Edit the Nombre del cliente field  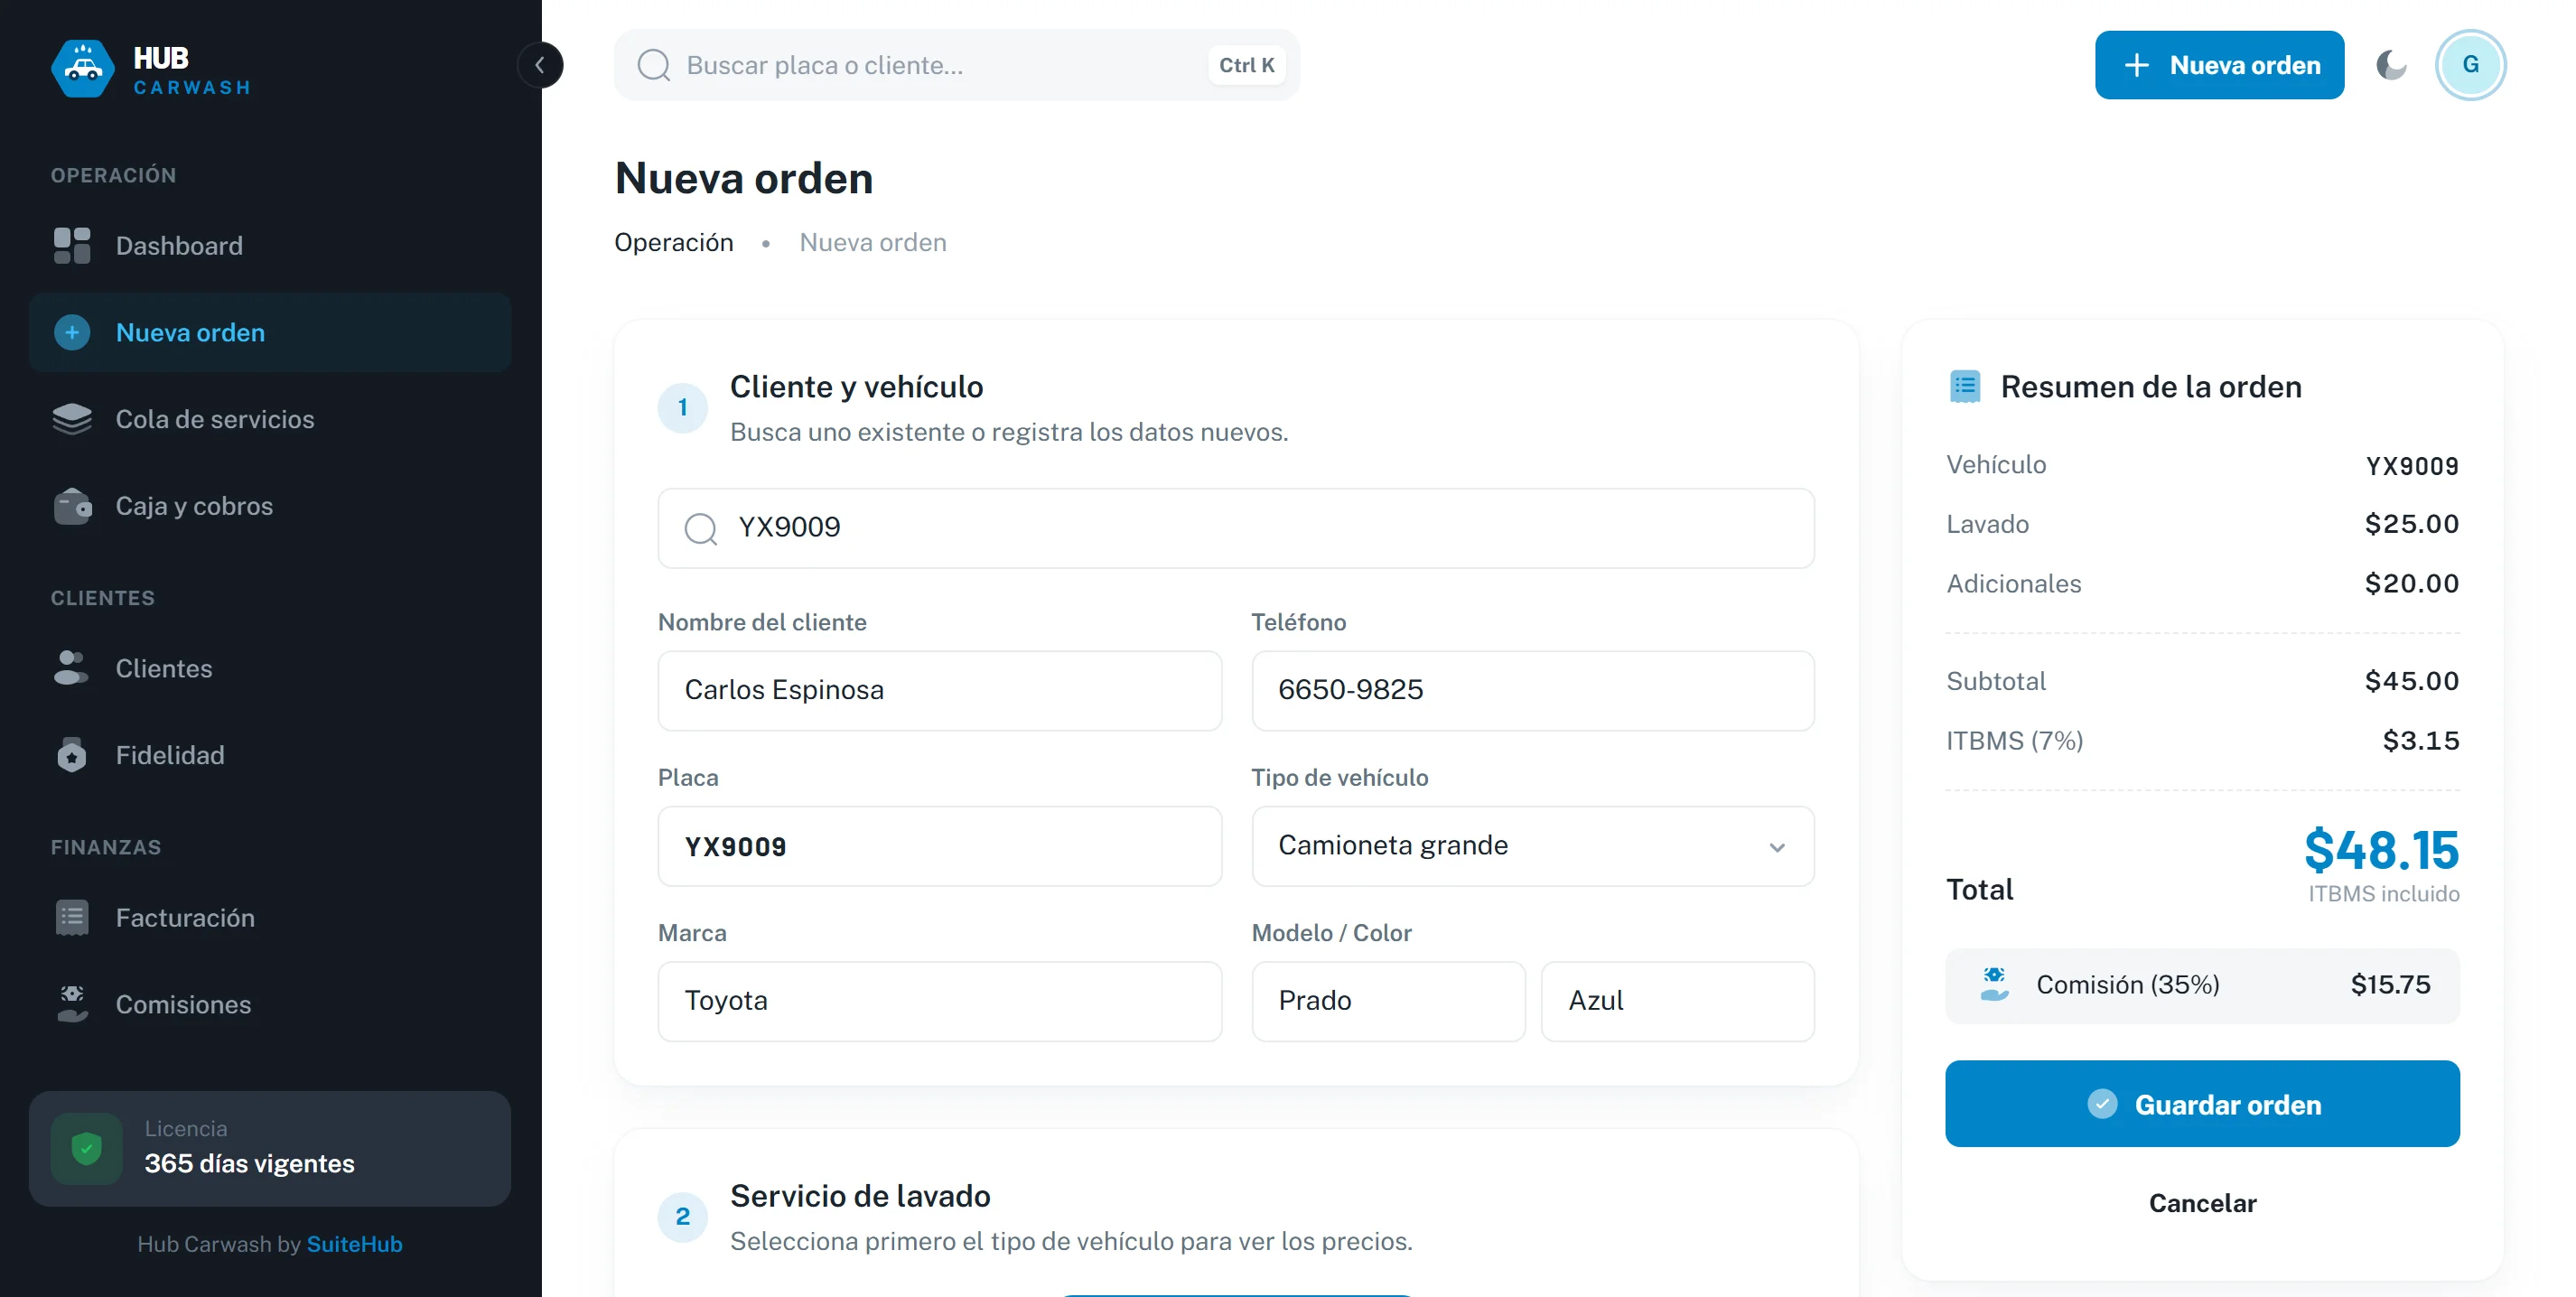(x=939, y=691)
